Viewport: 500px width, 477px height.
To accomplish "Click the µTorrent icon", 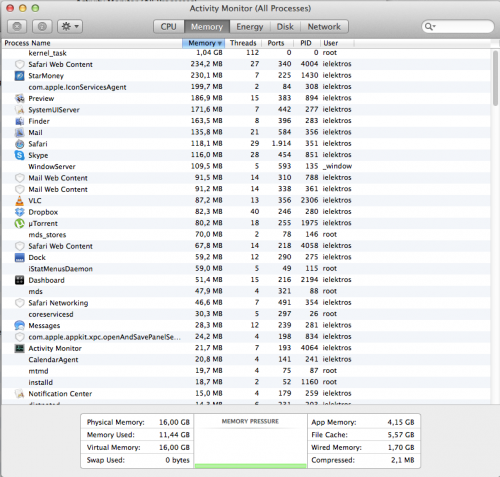I will pos(20,223).
